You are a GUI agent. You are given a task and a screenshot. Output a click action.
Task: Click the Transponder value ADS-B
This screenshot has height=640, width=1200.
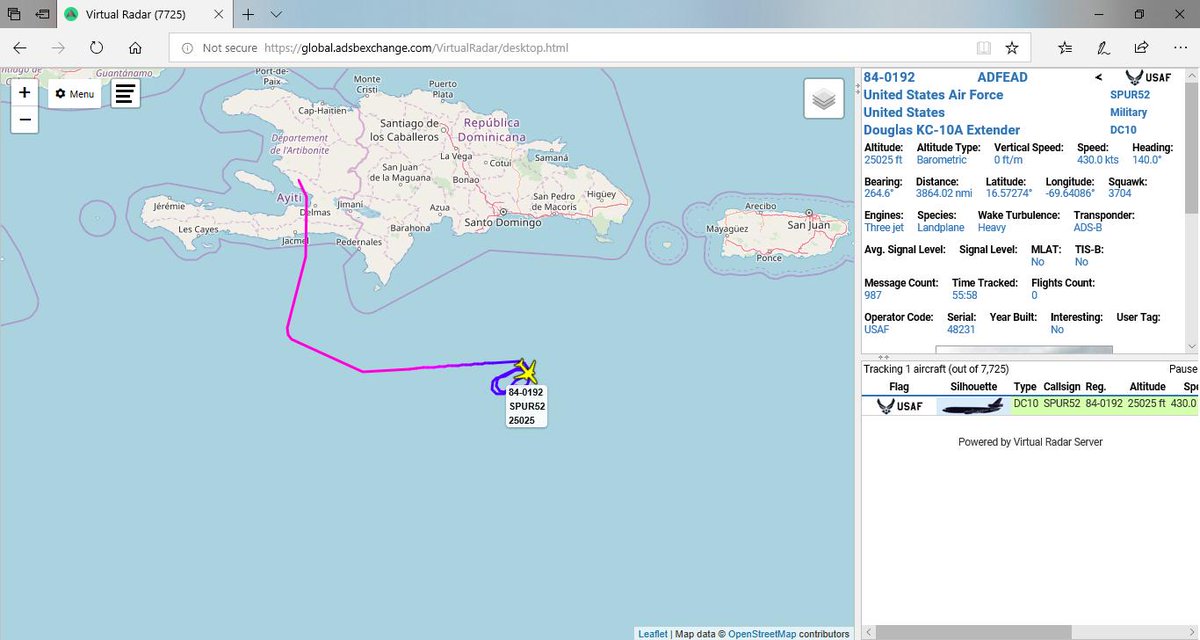[1089, 228]
